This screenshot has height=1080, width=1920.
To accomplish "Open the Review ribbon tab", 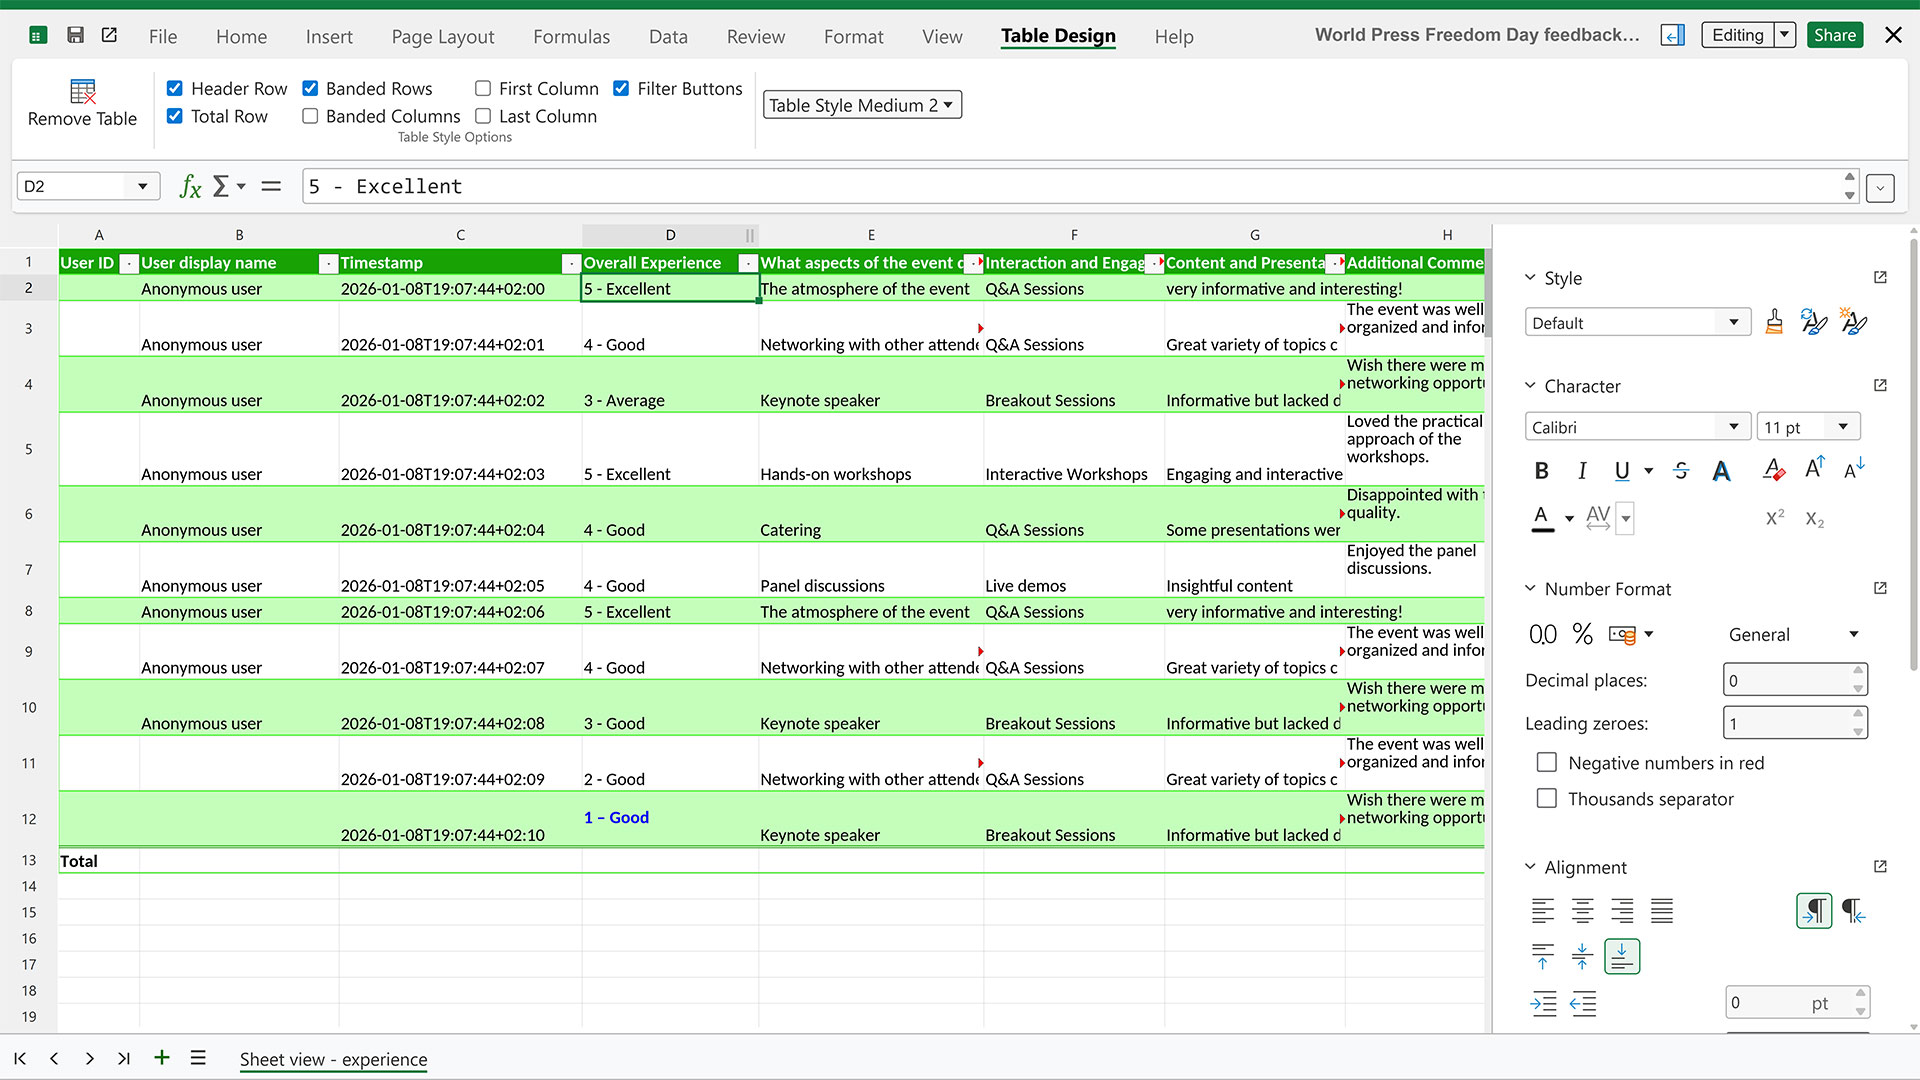I will click(755, 36).
